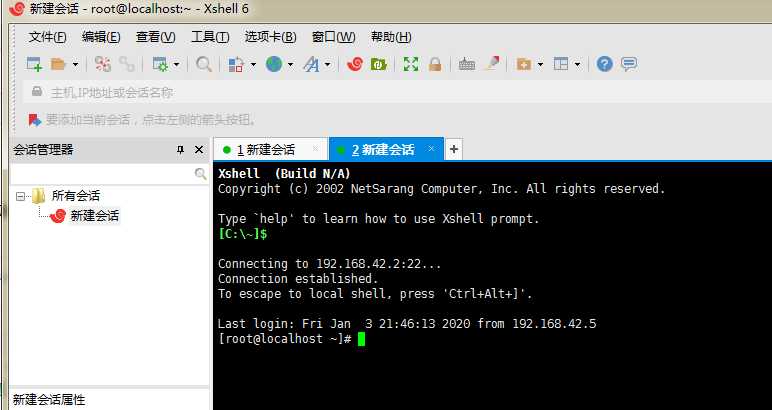772x410 pixels.
Task: Expand the Encoding globe dropdown arrow
Action: [x=290, y=64]
